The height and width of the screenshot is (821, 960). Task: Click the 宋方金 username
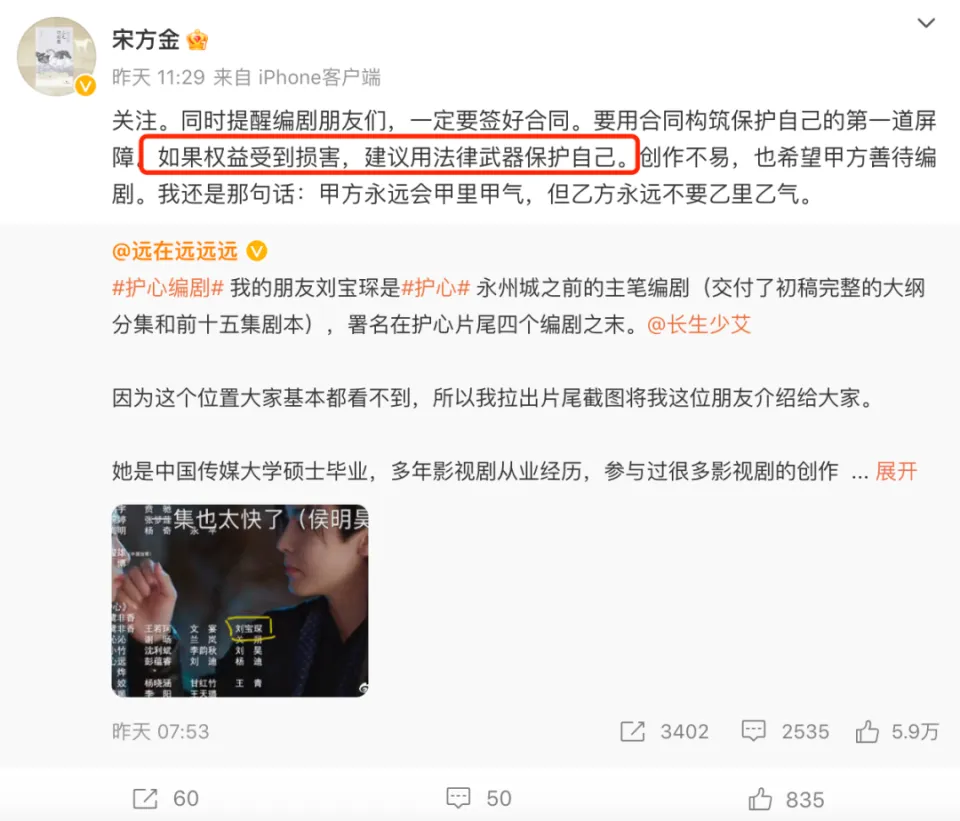[145, 40]
